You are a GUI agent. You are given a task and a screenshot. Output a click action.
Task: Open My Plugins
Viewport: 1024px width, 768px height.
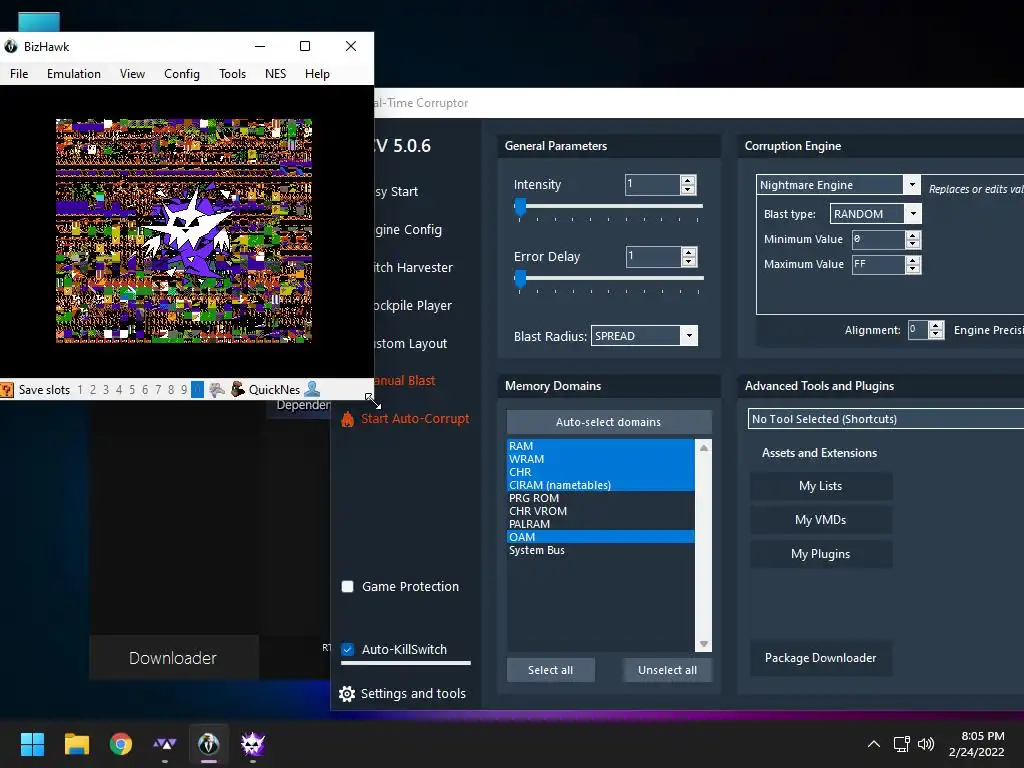click(x=821, y=554)
